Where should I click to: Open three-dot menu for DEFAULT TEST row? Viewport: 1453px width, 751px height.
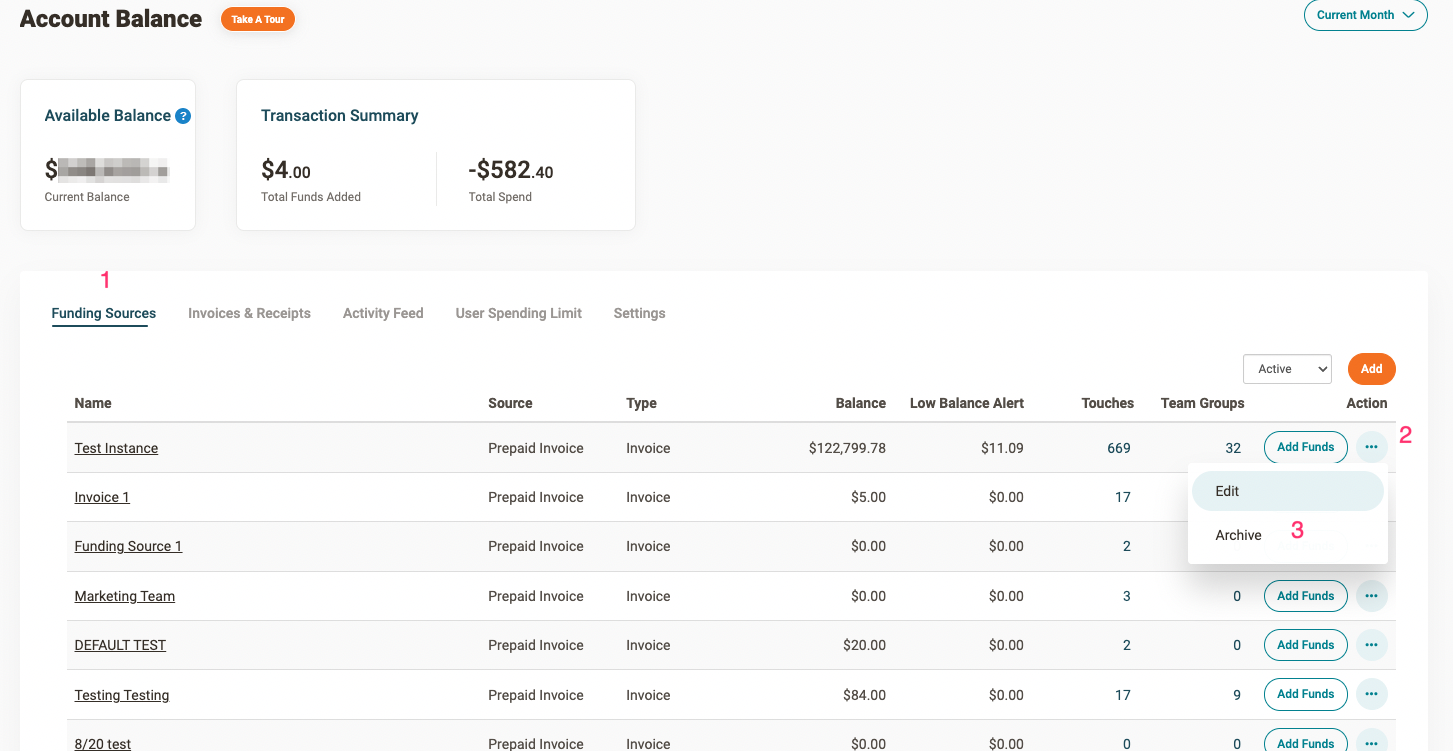(1371, 645)
